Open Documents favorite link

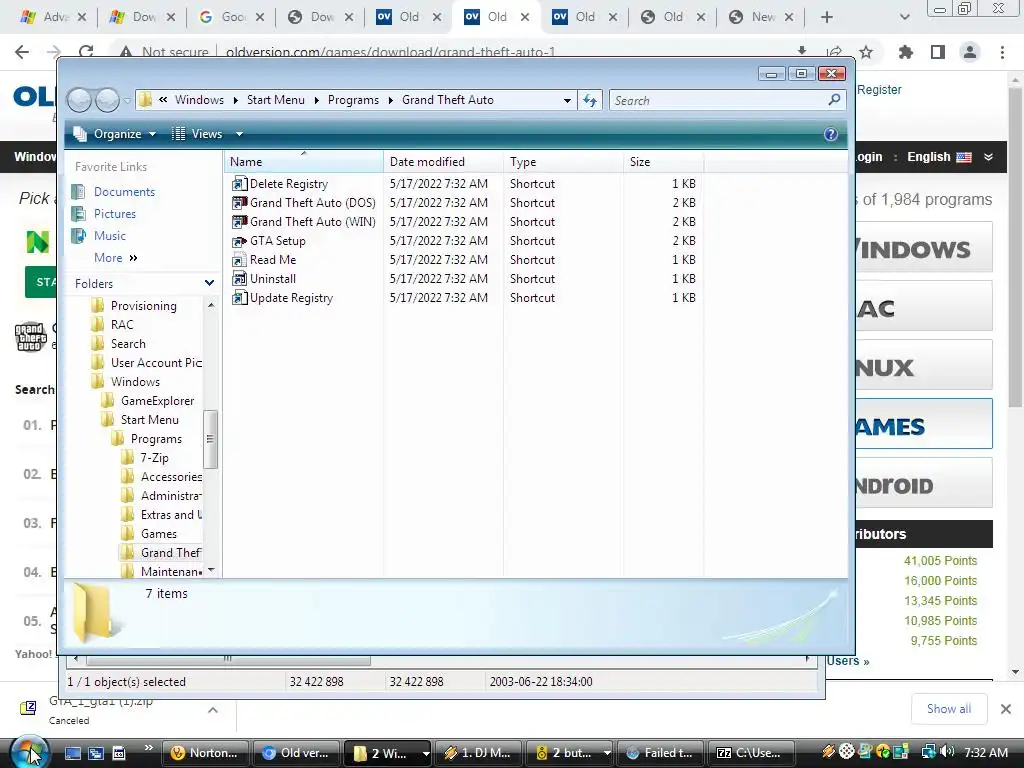click(x=124, y=192)
